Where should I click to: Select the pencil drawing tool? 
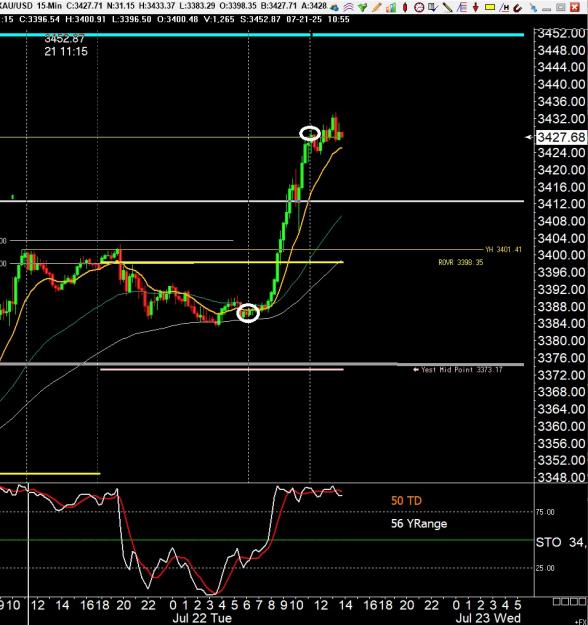tap(376, 7)
